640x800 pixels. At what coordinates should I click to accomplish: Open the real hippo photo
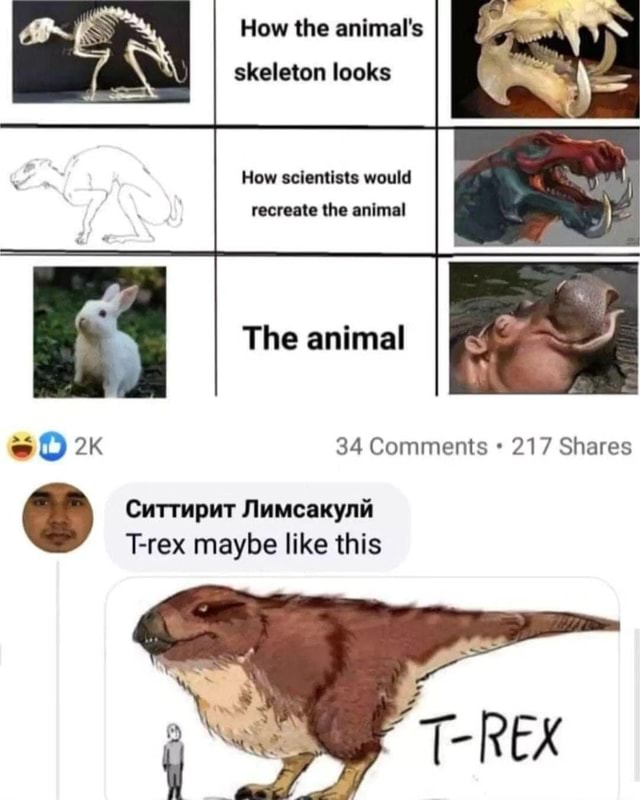(x=545, y=330)
